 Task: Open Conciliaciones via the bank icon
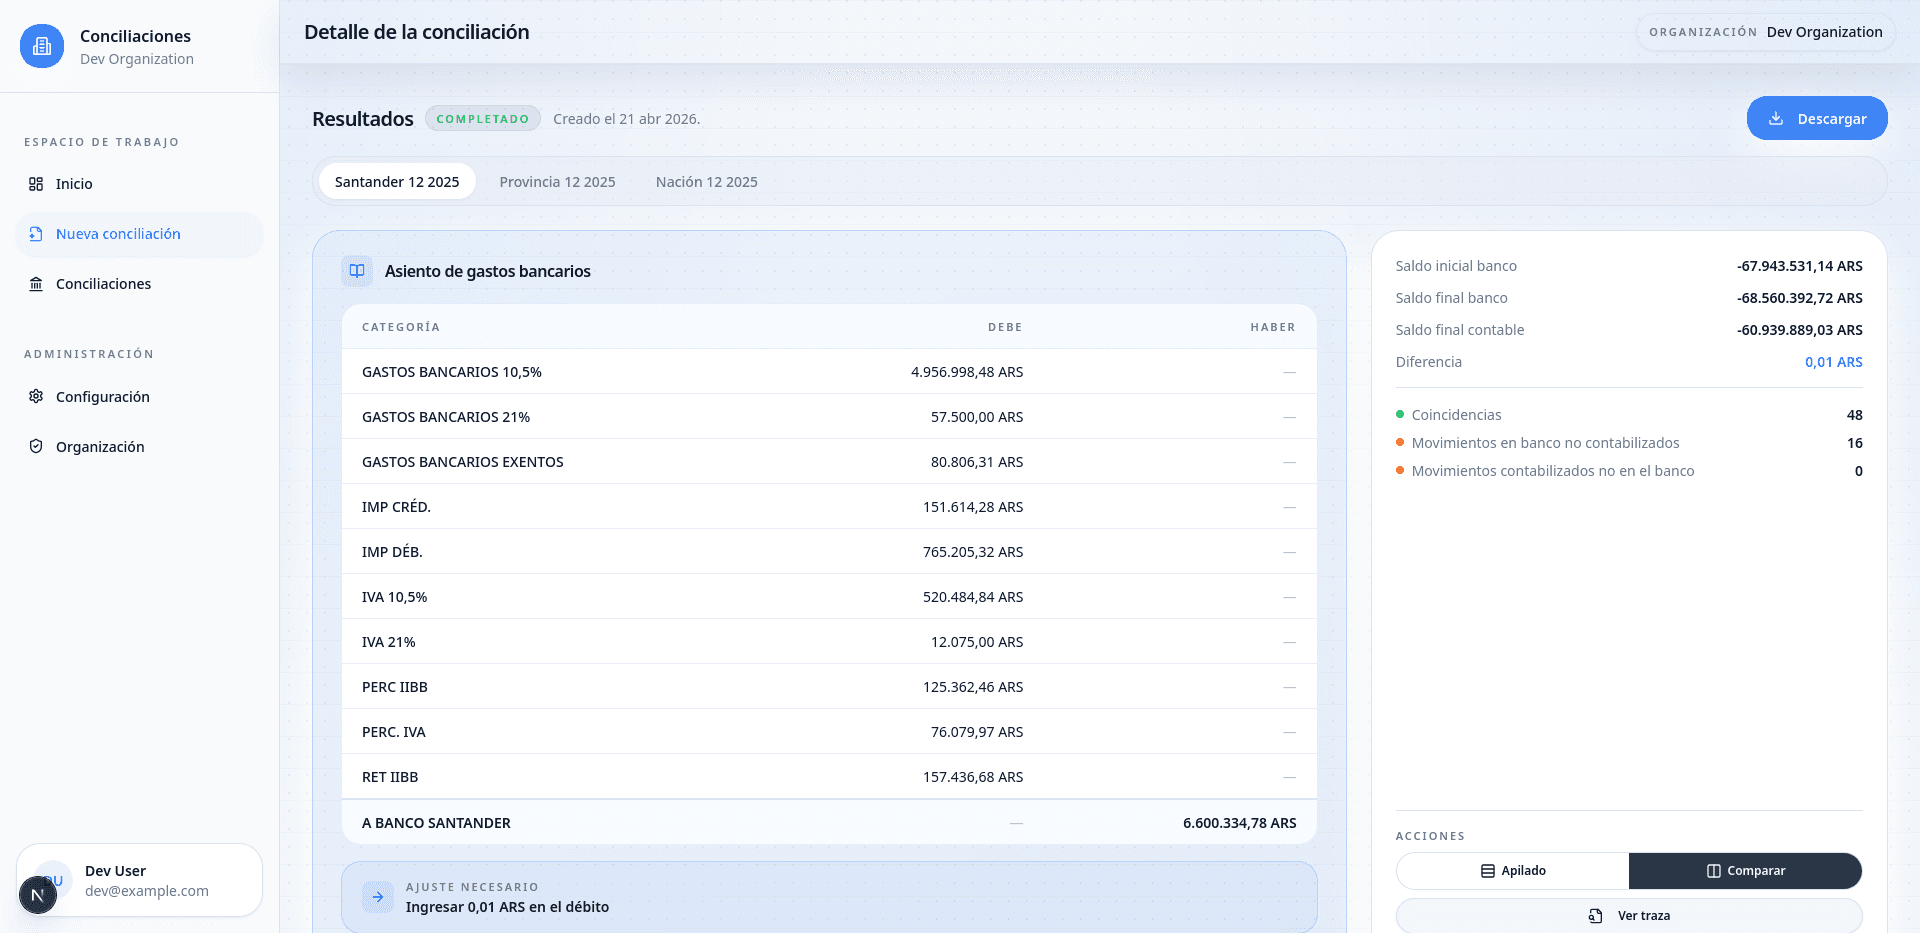pyautogui.click(x=36, y=284)
